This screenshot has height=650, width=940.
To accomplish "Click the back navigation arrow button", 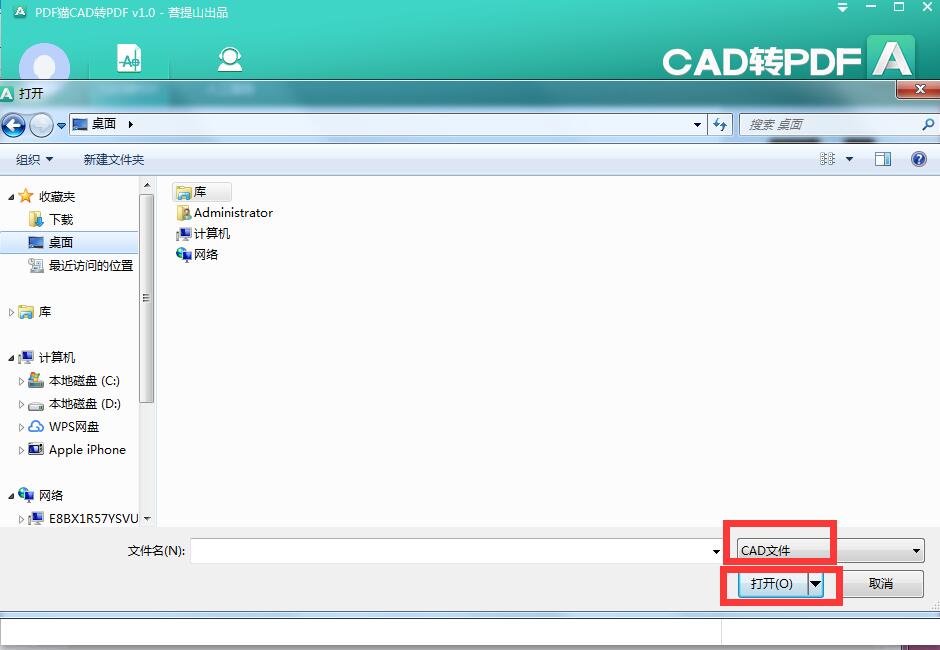I will pyautogui.click(x=14, y=125).
